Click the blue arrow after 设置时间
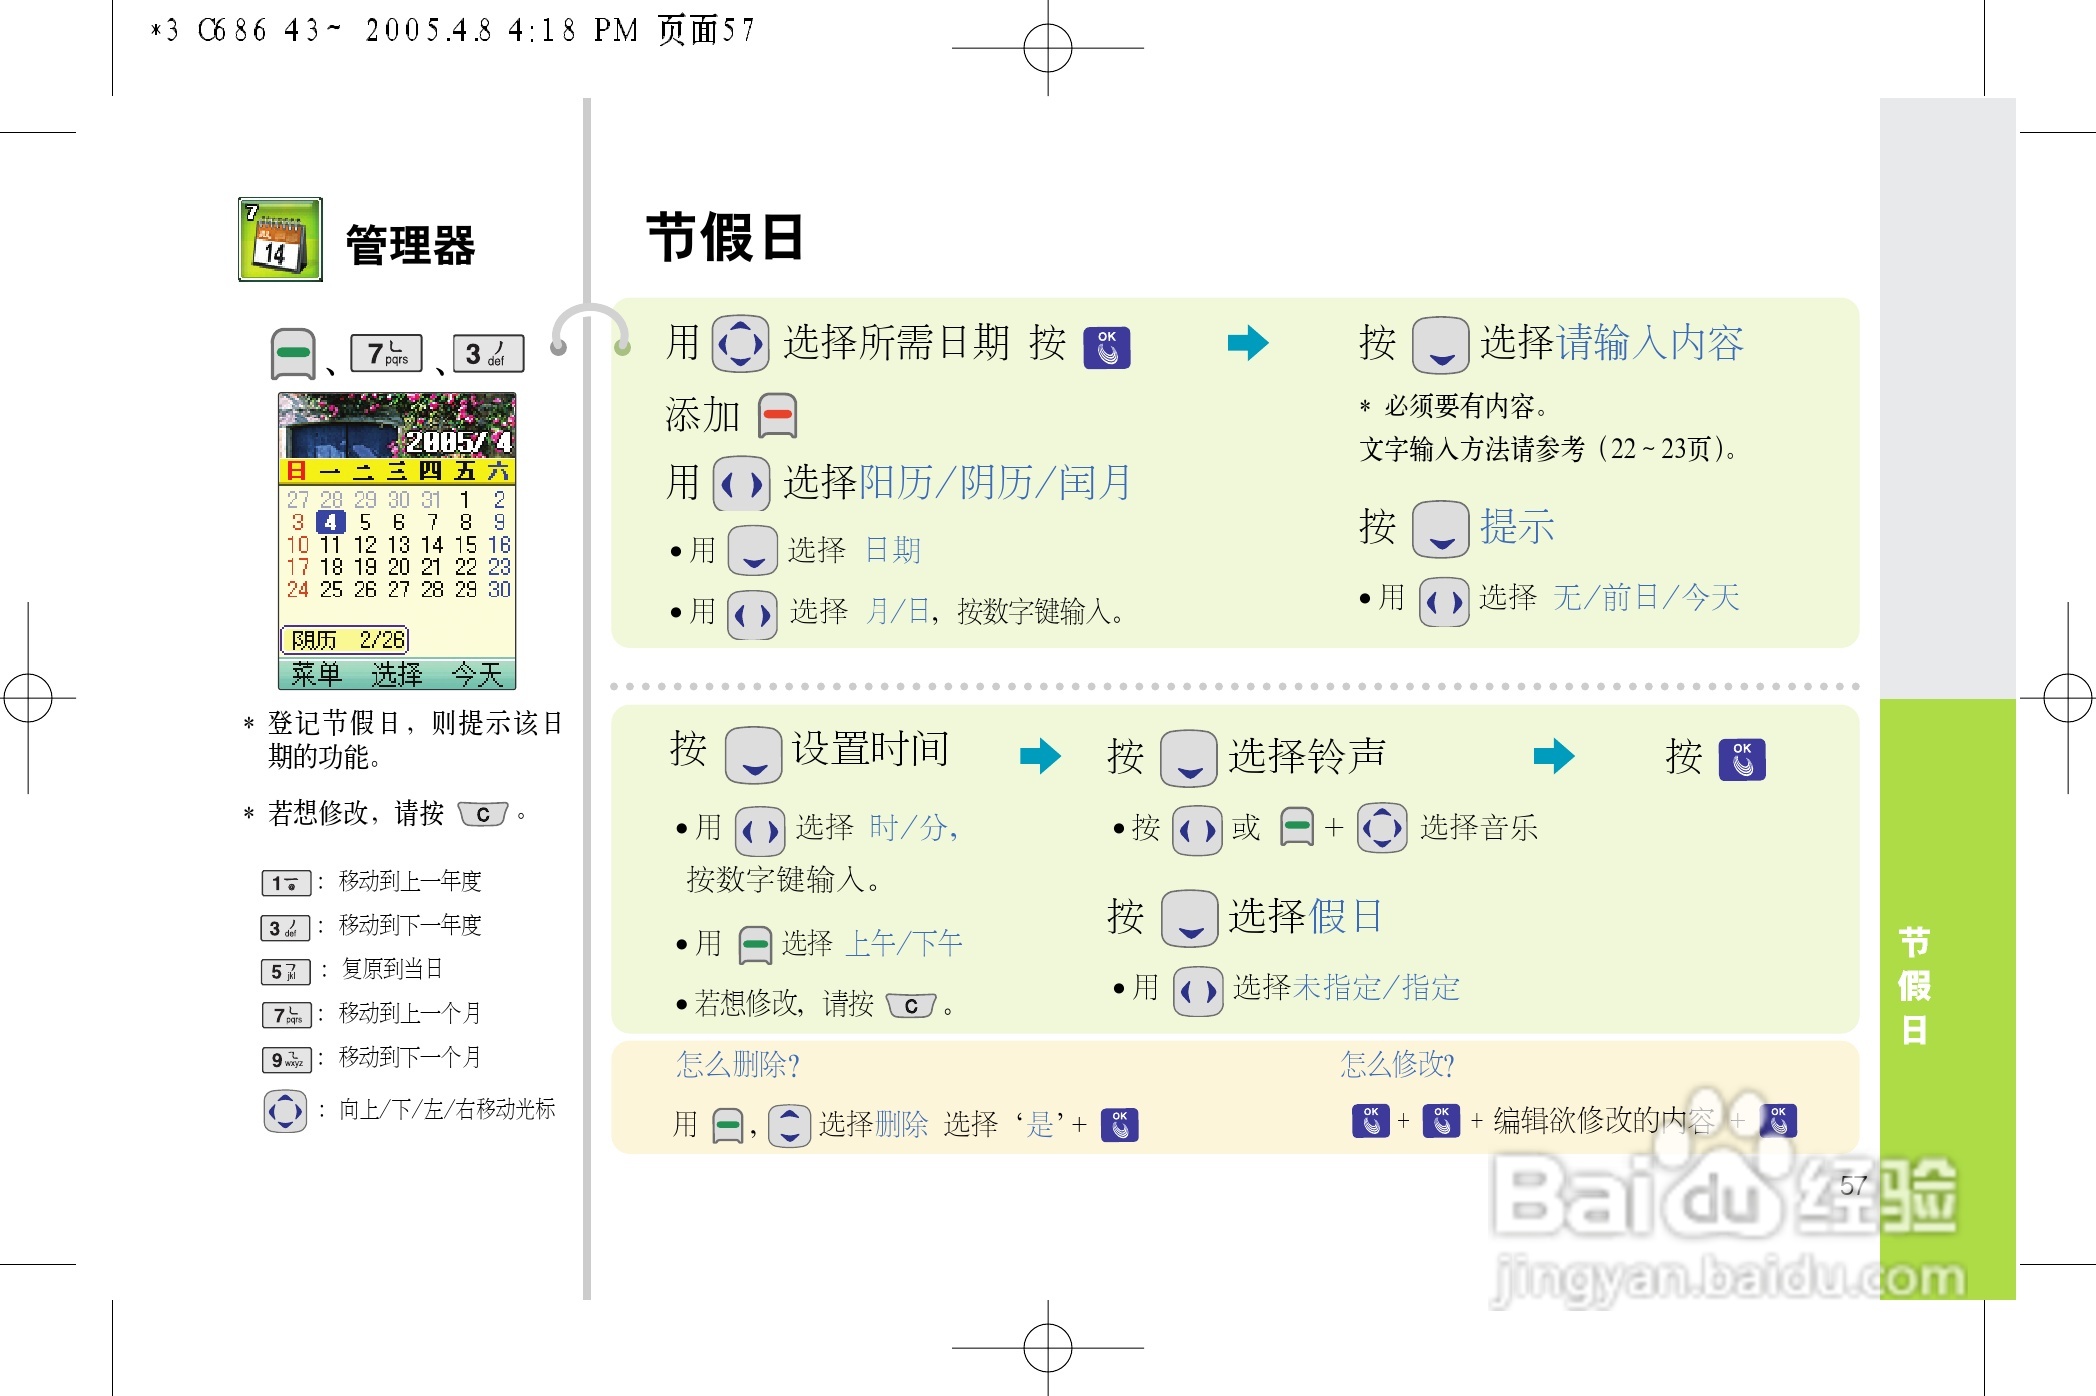Viewport: 2096px width, 1396px height. coord(1040,755)
